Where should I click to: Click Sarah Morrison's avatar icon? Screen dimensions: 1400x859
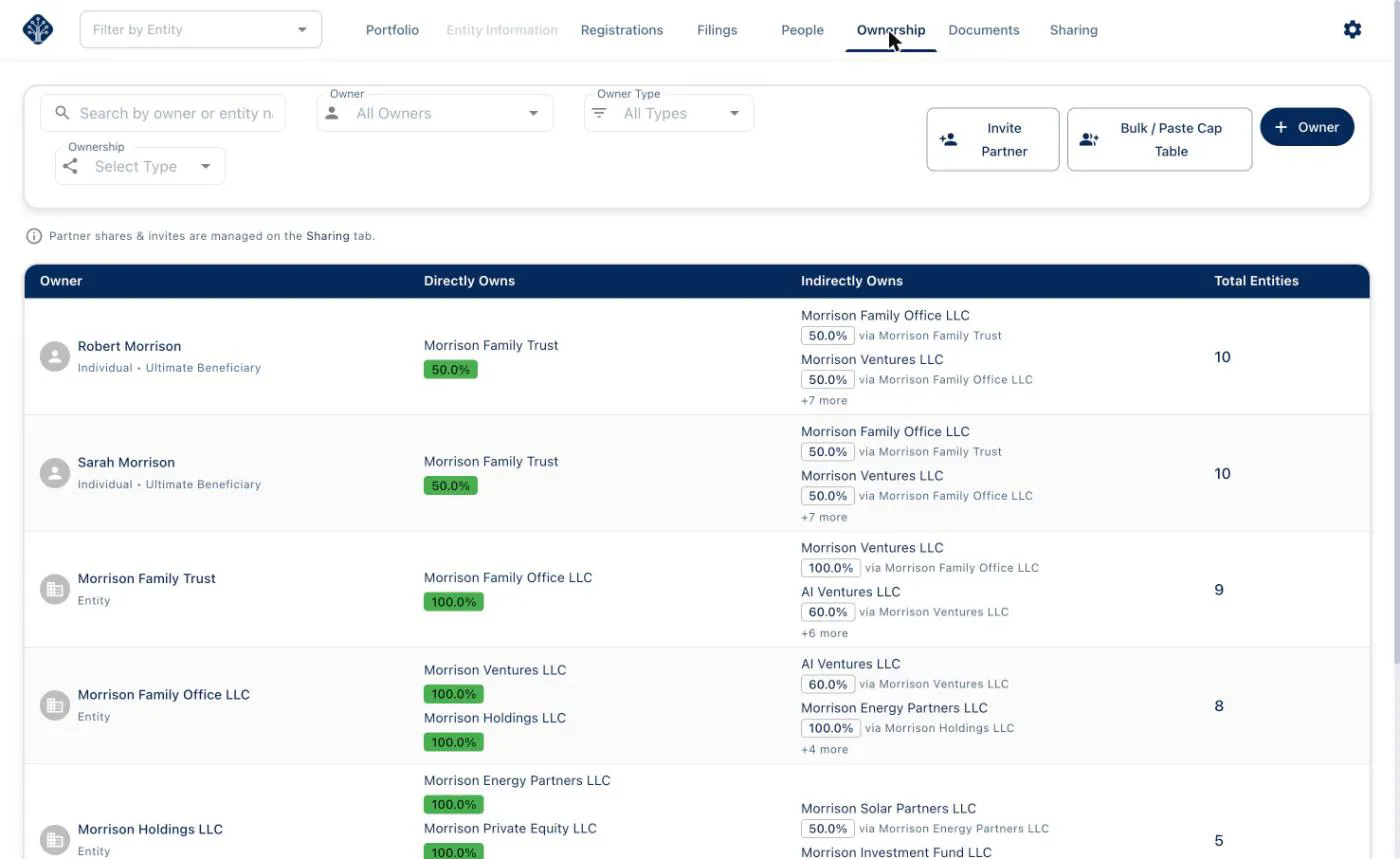55,473
